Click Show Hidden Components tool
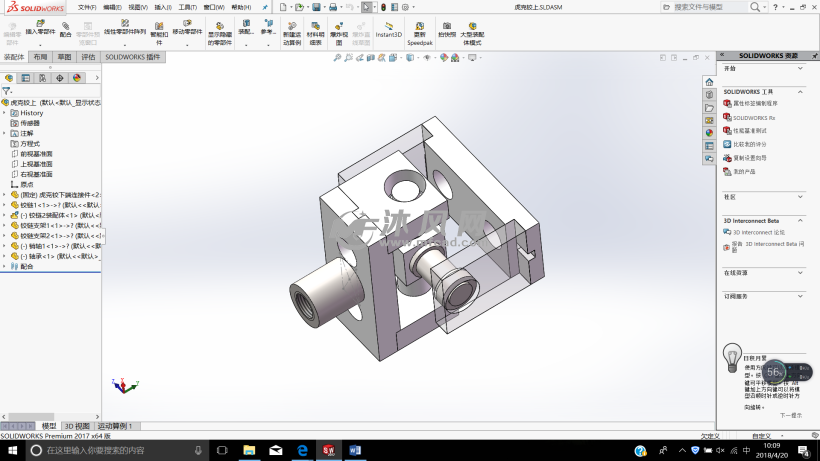820x461 pixels. tap(220, 33)
